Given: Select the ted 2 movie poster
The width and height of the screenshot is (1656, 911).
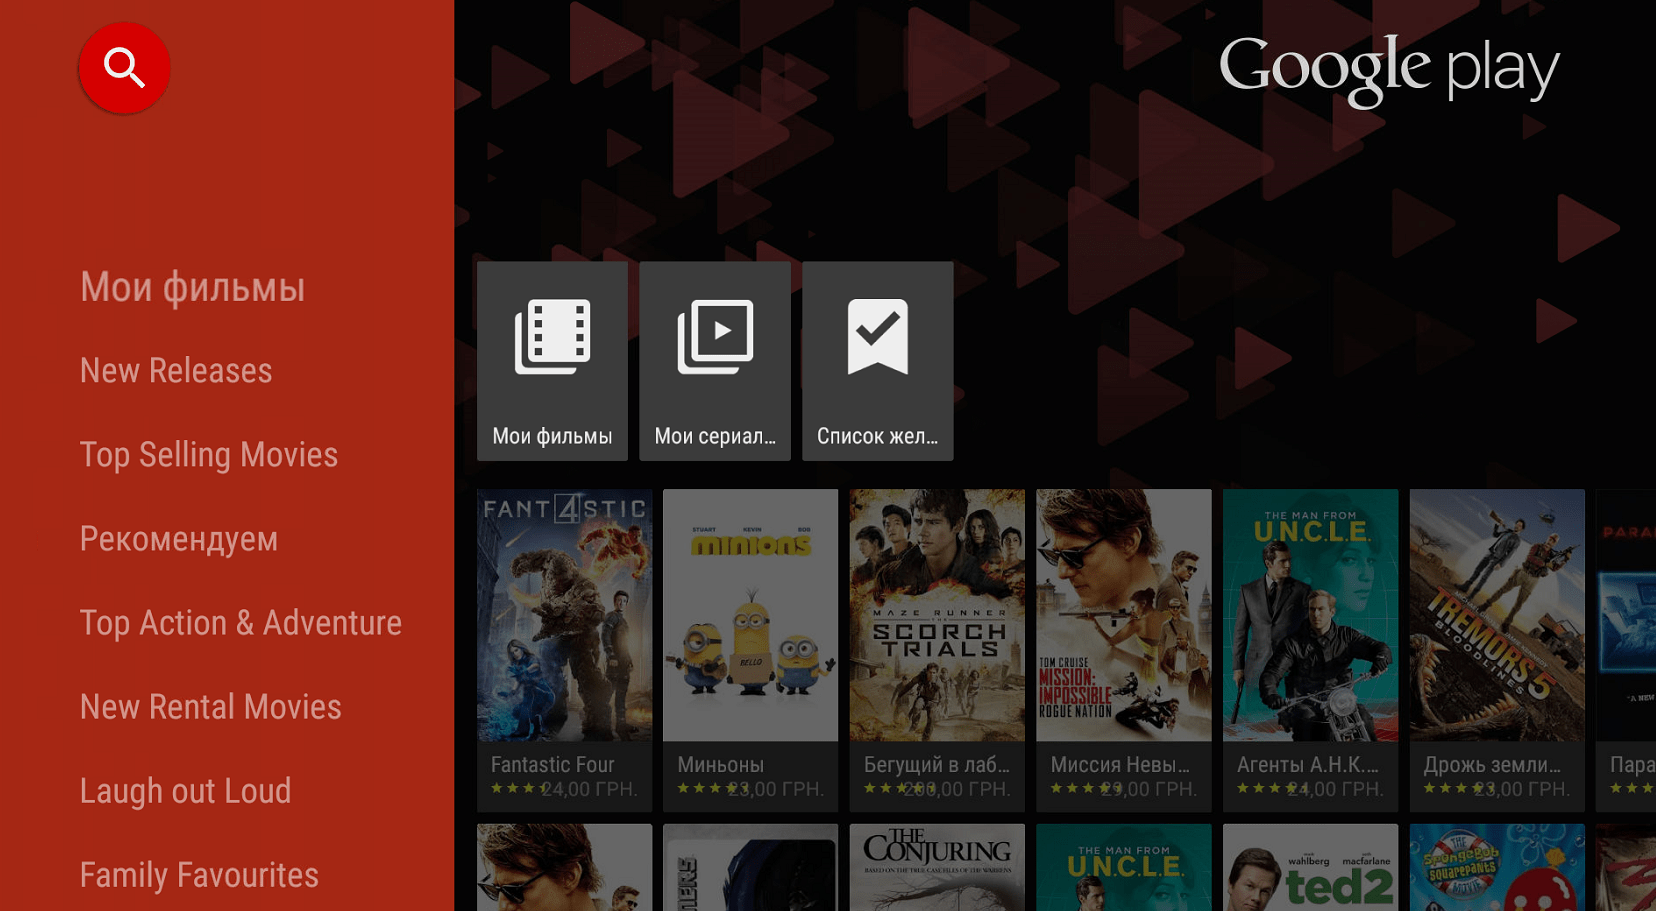Looking at the screenshot, I should pyautogui.click(x=1310, y=867).
